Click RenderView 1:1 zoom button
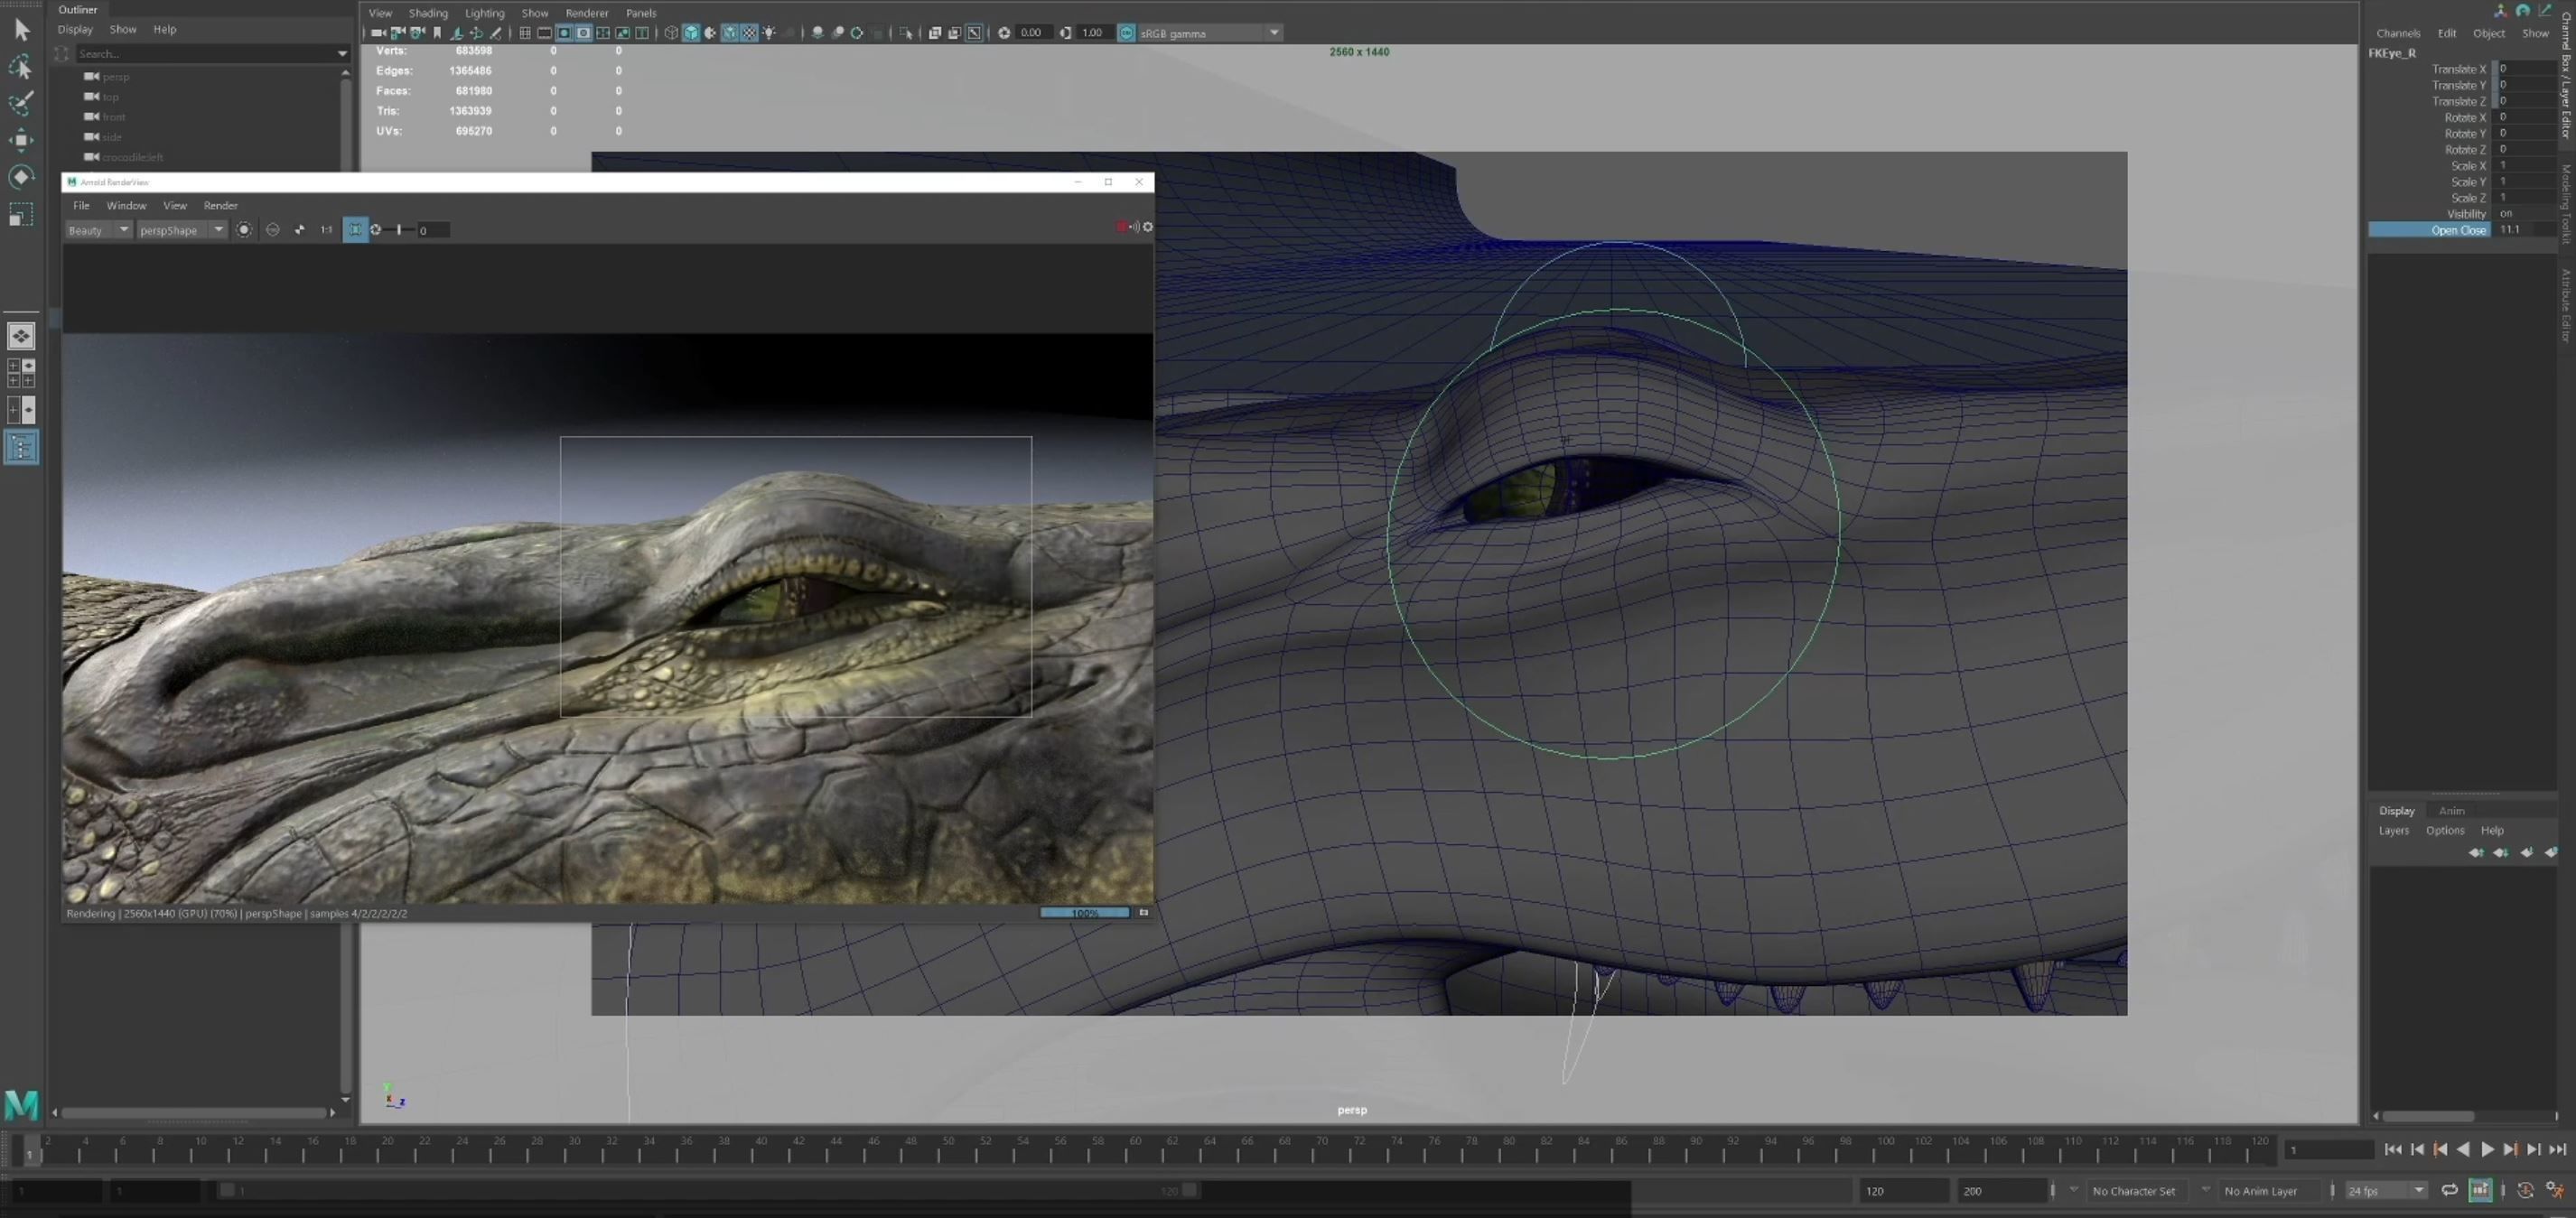The image size is (2576, 1218). point(326,230)
